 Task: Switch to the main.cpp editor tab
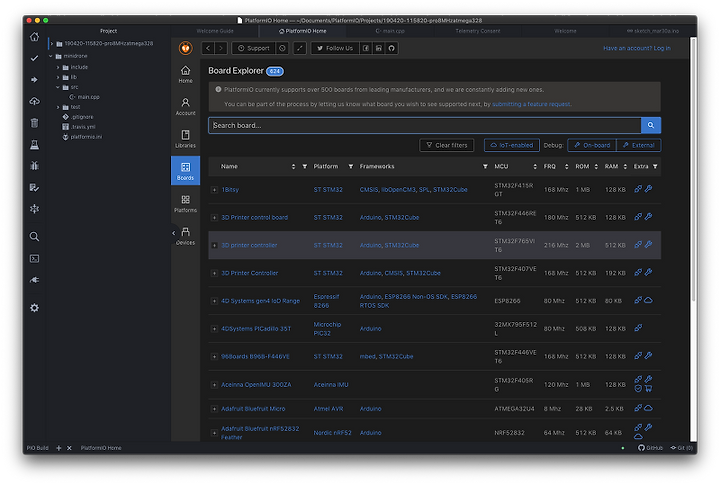coord(390,31)
